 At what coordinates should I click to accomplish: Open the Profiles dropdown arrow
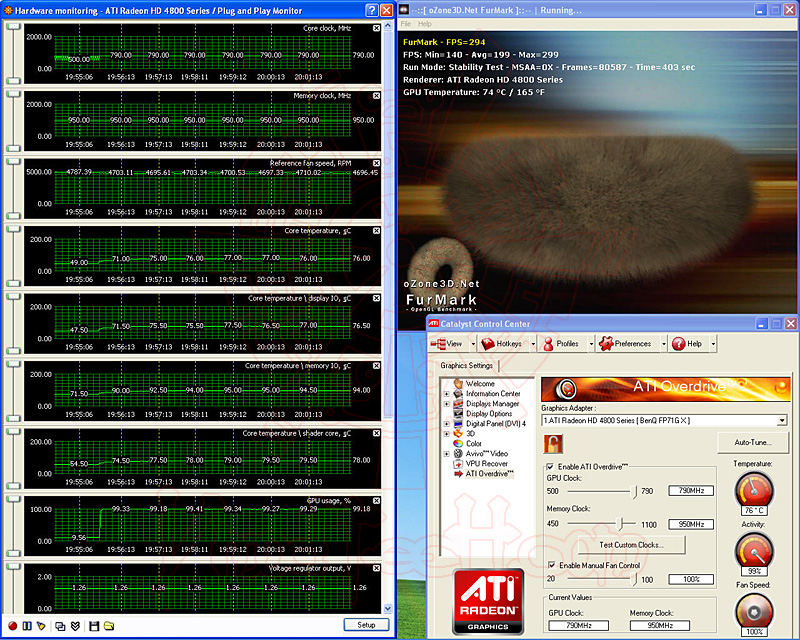point(591,344)
